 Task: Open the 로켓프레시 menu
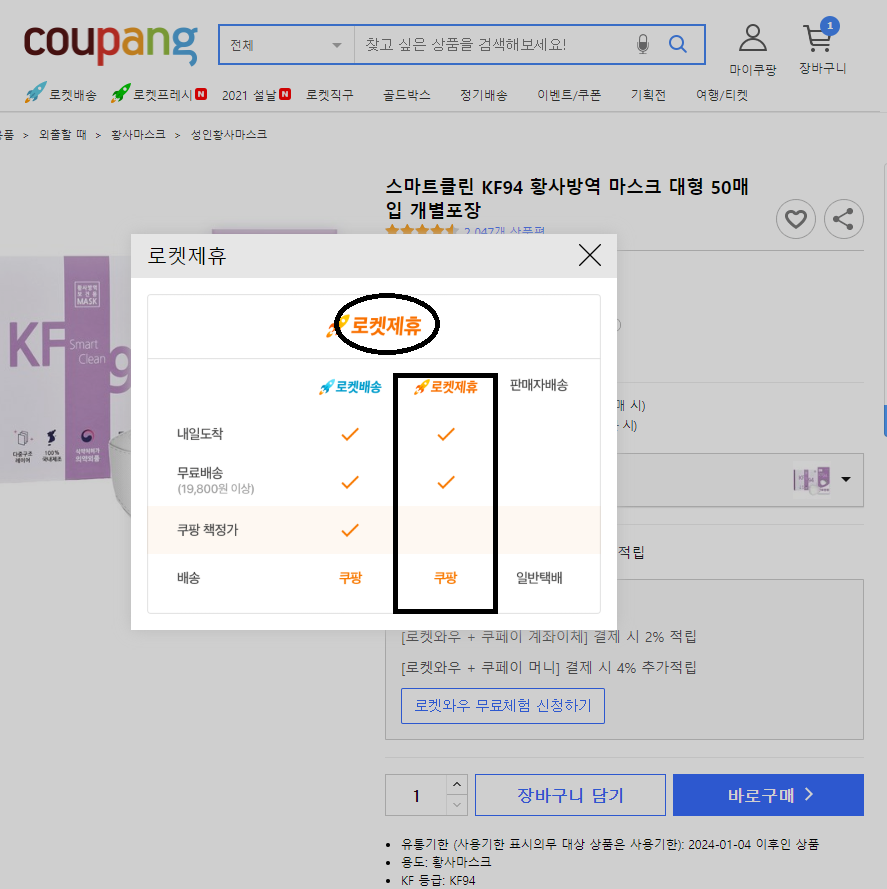point(159,95)
